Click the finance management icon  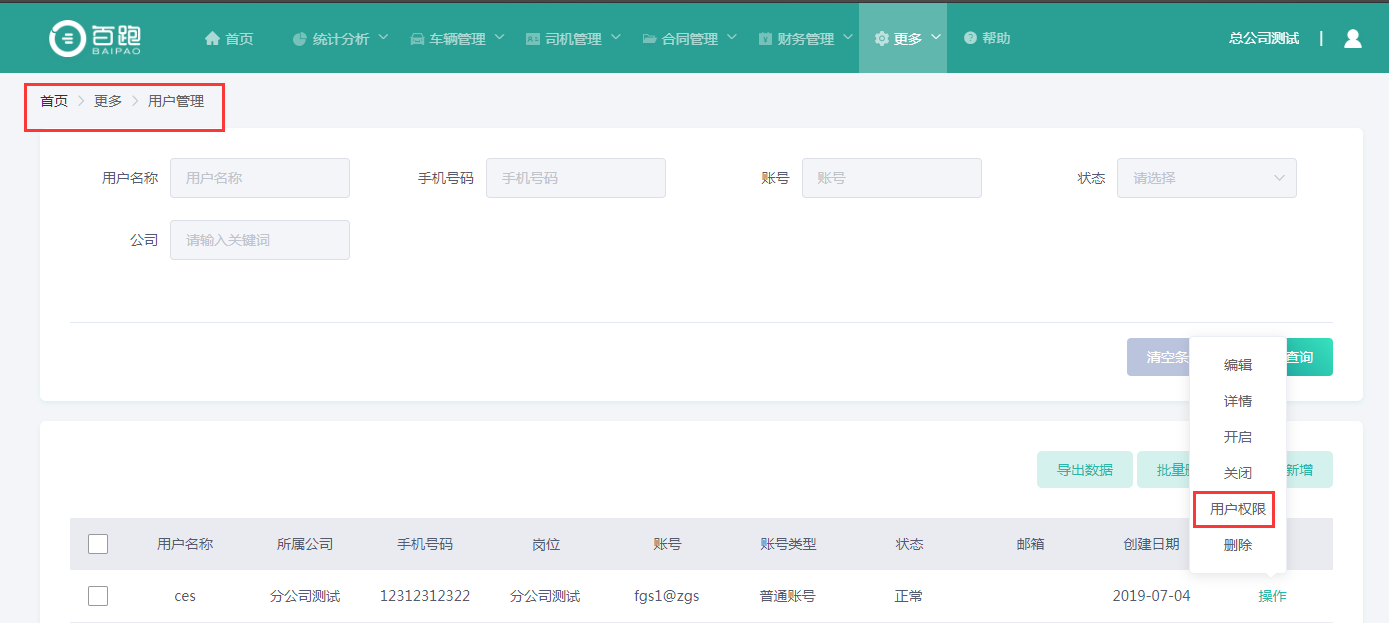(x=765, y=39)
